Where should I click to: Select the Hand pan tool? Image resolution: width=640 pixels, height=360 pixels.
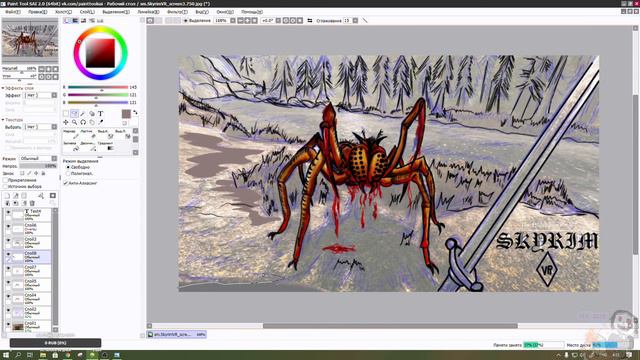click(92, 122)
